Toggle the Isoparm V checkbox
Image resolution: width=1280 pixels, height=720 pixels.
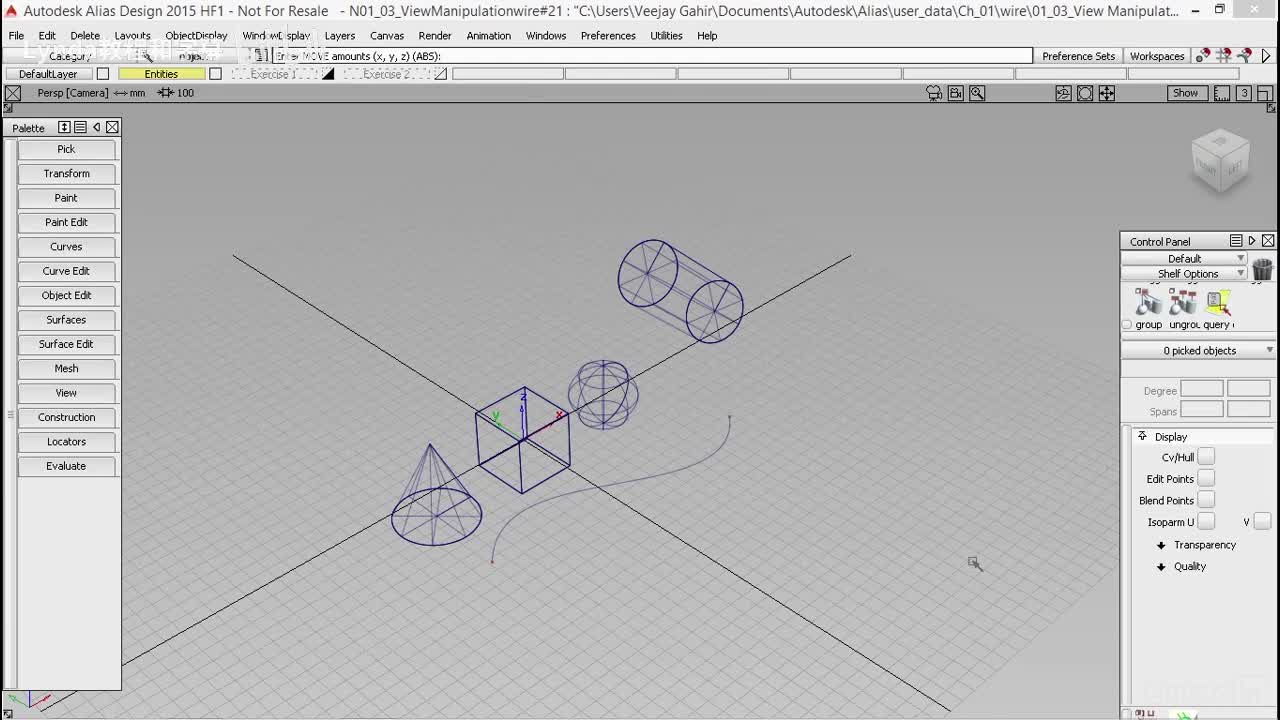pyautogui.click(x=1262, y=522)
